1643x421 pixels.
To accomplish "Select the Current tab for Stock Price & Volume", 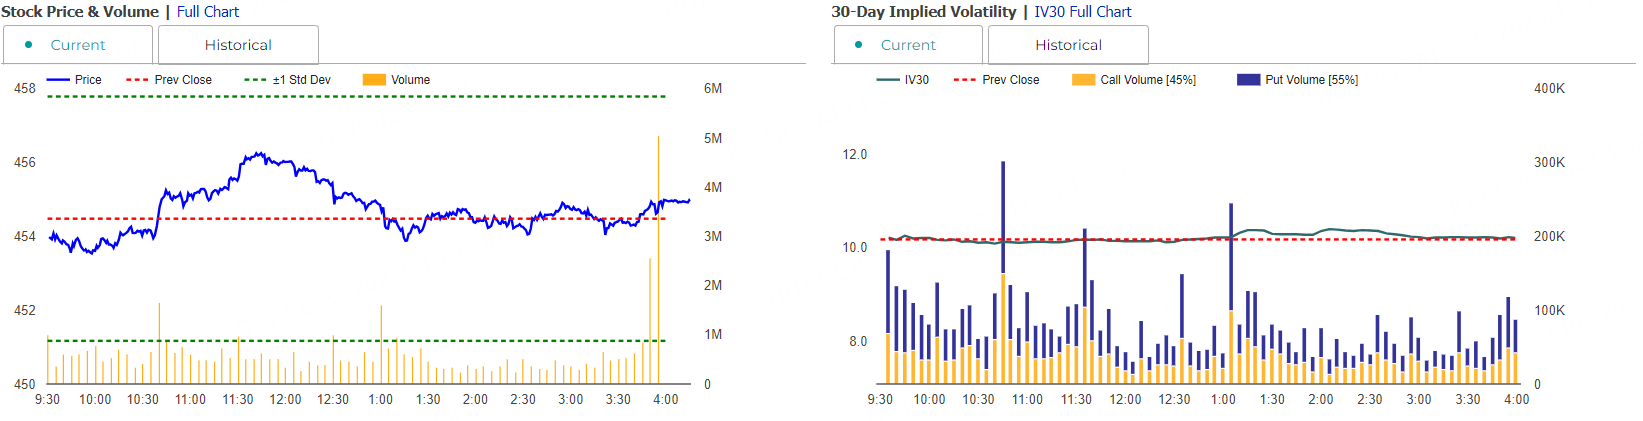I will [x=78, y=45].
